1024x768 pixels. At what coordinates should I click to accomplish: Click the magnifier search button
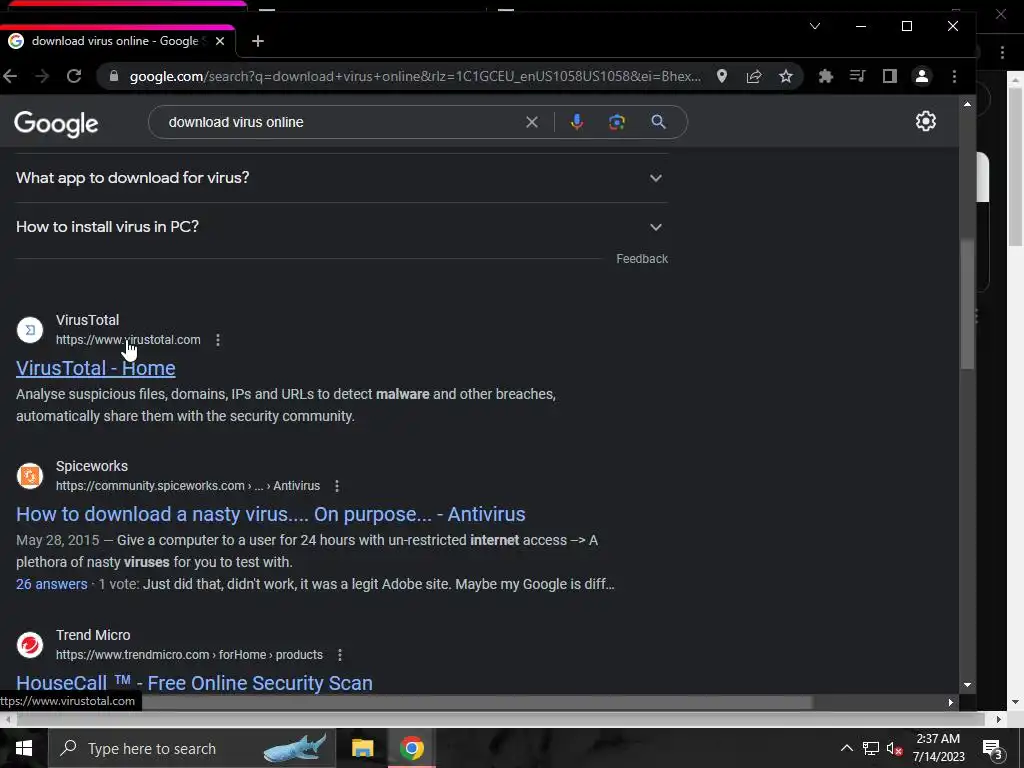658,122
